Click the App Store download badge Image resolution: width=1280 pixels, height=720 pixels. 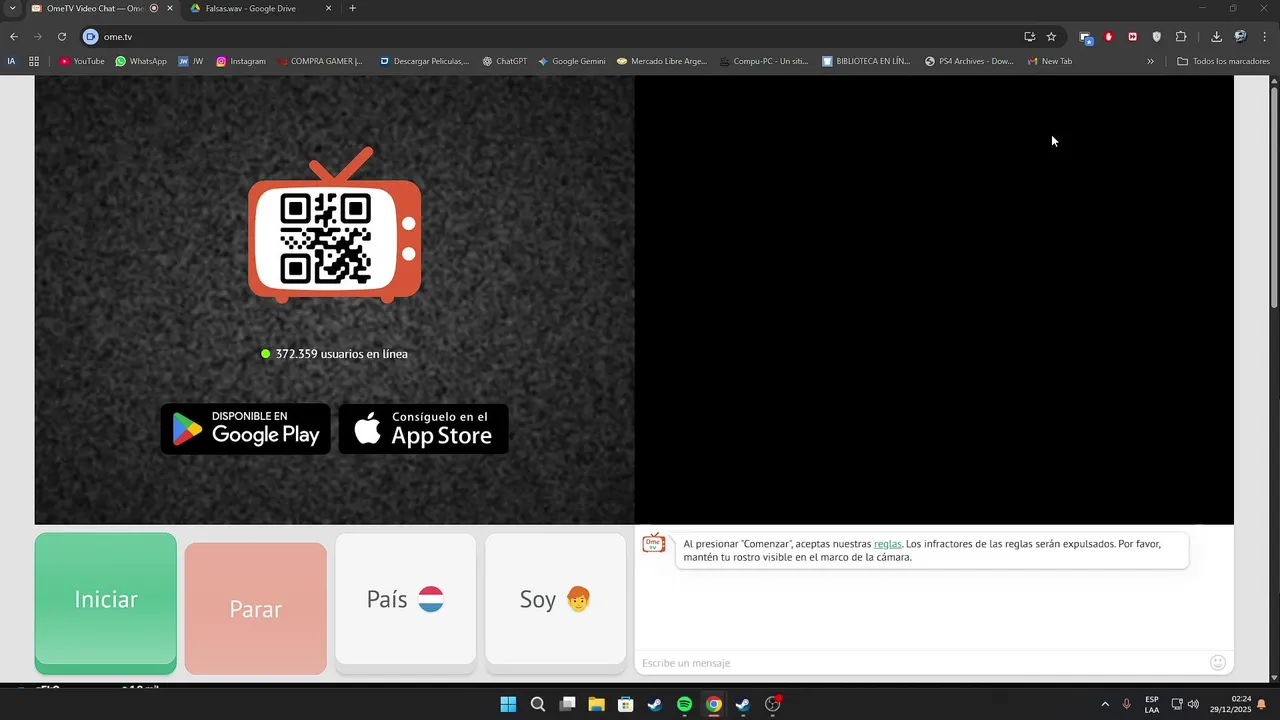pyautogui.click(x=423, y=429)
